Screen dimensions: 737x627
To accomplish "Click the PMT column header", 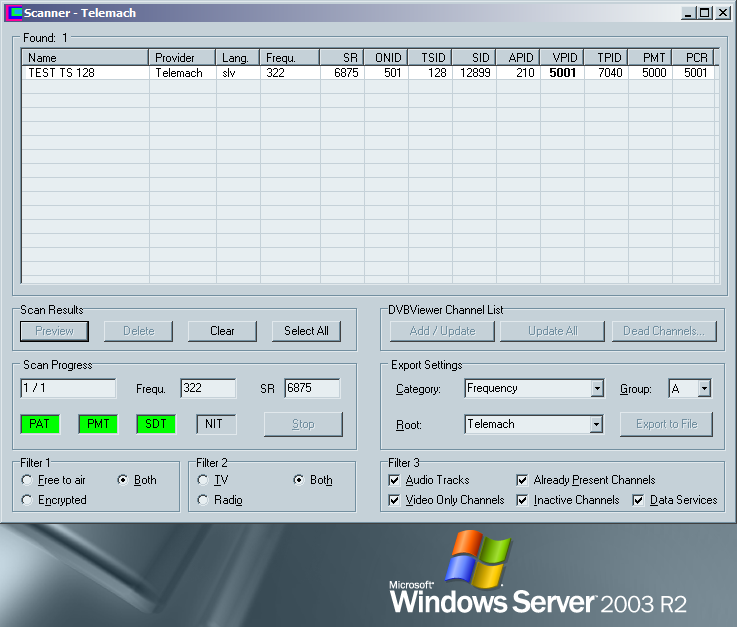I will pyautogui.click(x=651, y=58).
